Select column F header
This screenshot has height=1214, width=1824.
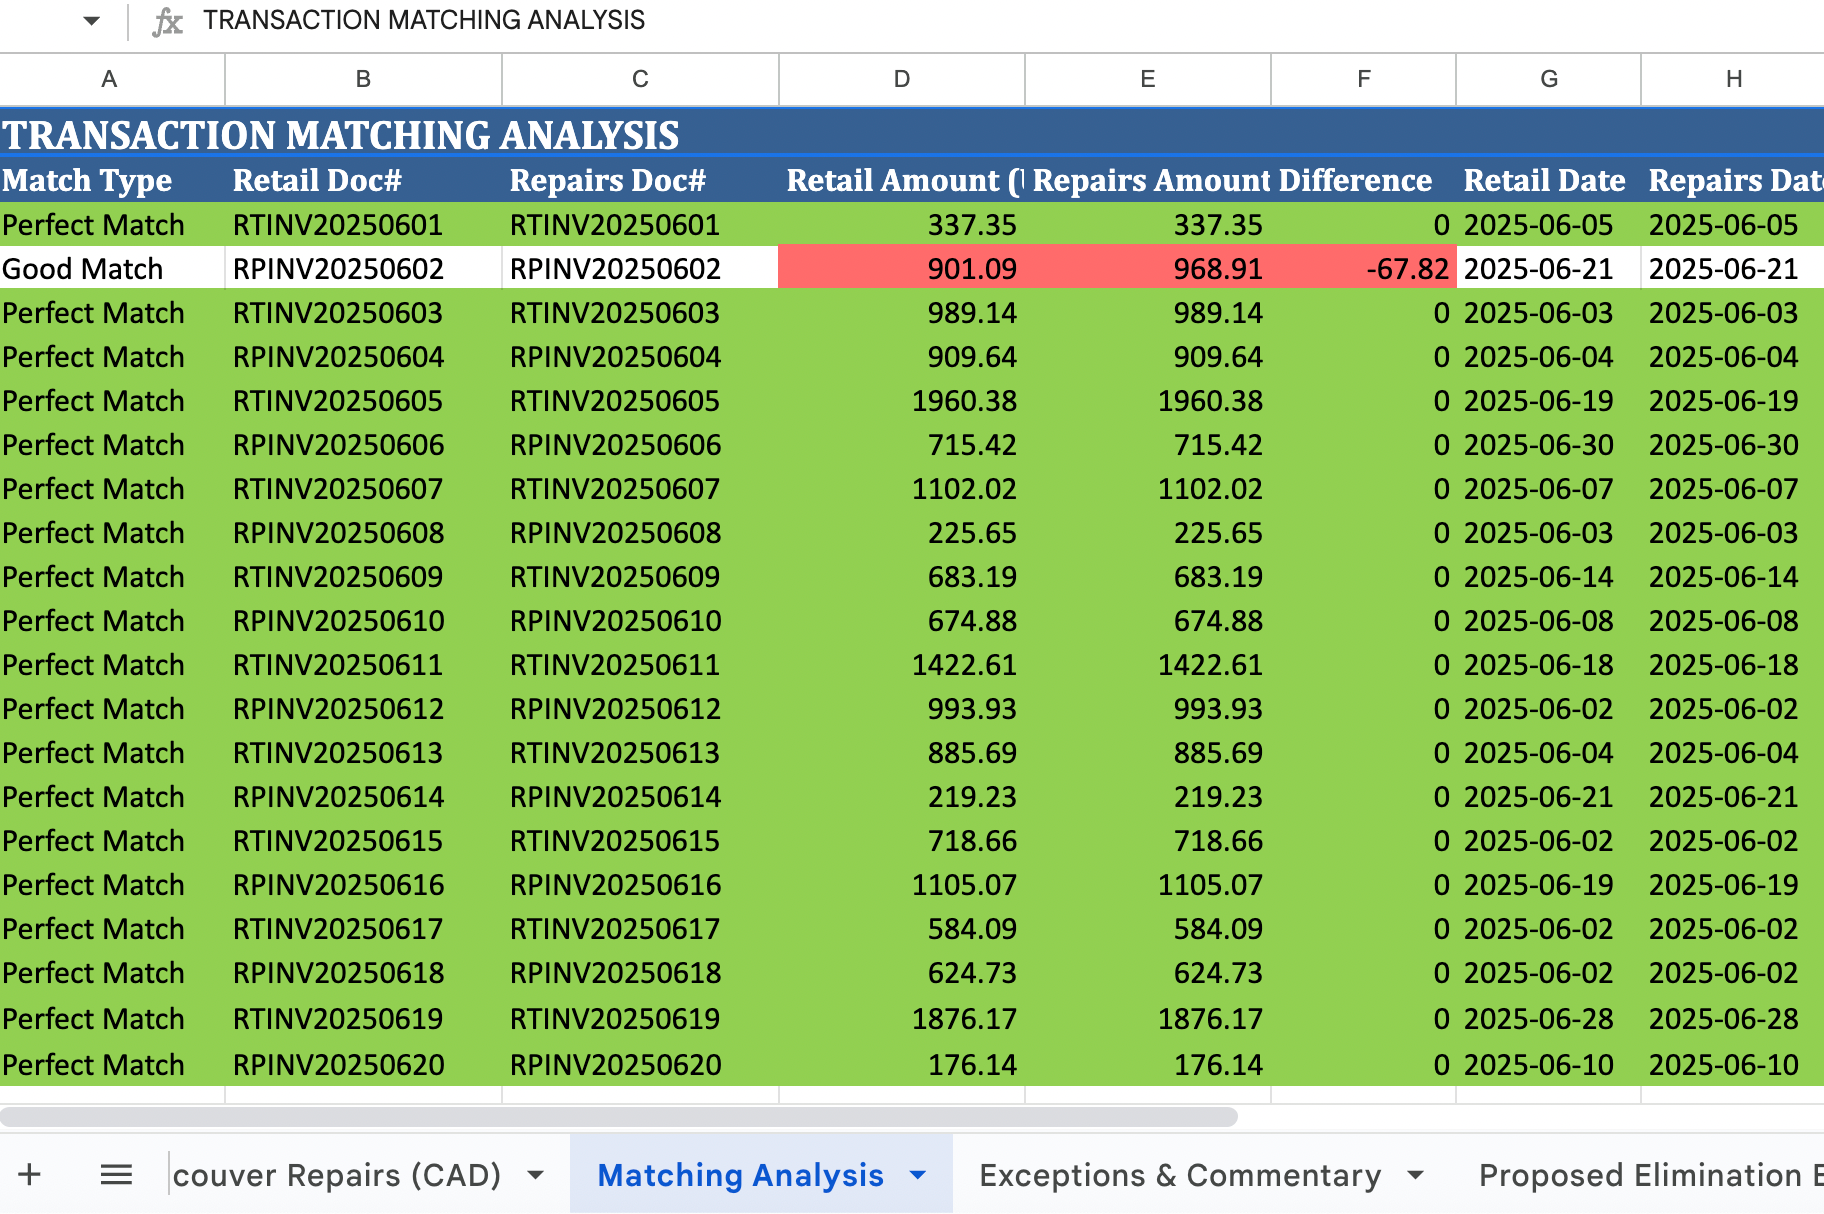click(x=1364, y=79)
